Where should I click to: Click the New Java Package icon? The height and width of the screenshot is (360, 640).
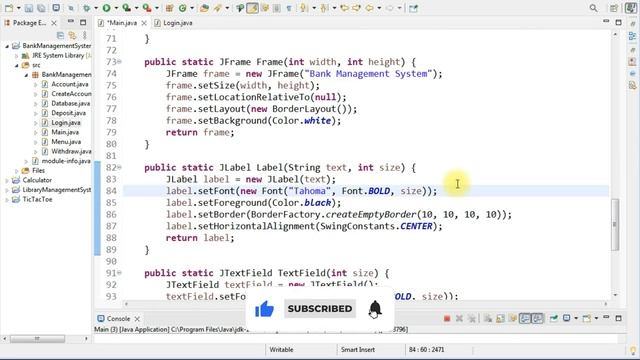coord(169,8)
